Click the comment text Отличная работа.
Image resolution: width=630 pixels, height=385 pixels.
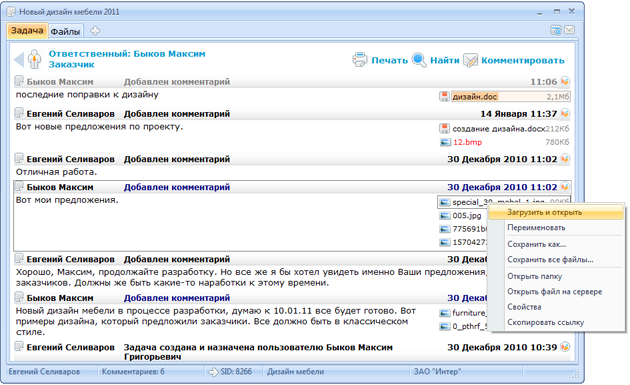[x=56, y=172]
